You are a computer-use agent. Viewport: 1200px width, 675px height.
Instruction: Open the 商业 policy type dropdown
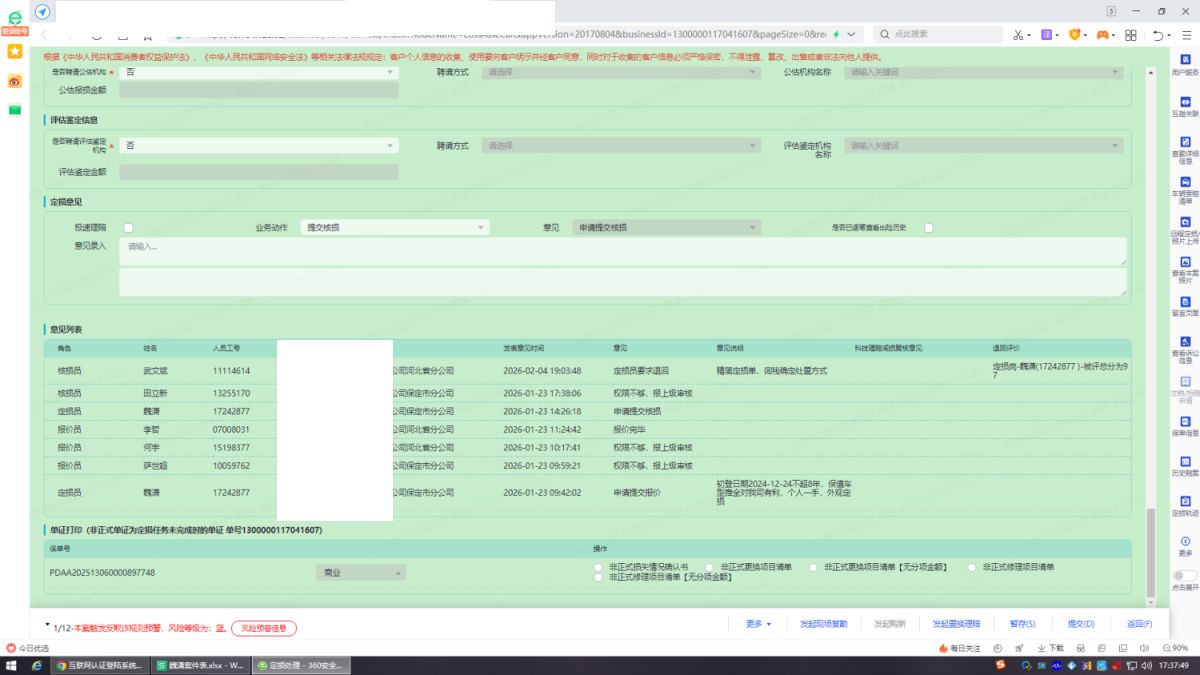pyautogui.click(x=360, y=573)
